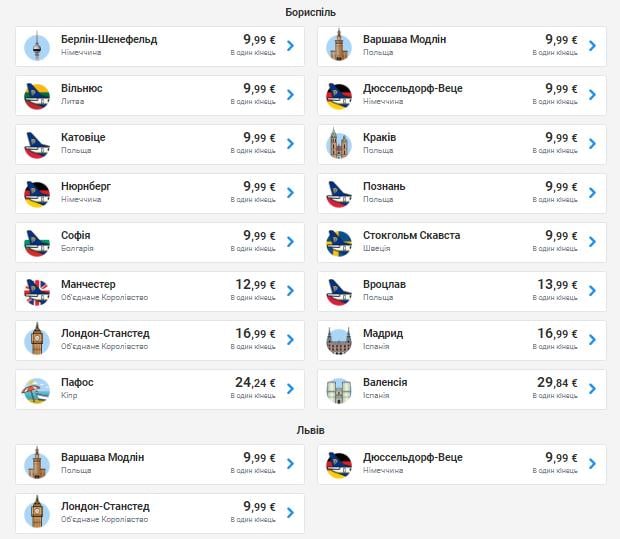The image size is (620, 539).
Task: Click the Пафос beach umbrella icon
Action: coord(37,389)
